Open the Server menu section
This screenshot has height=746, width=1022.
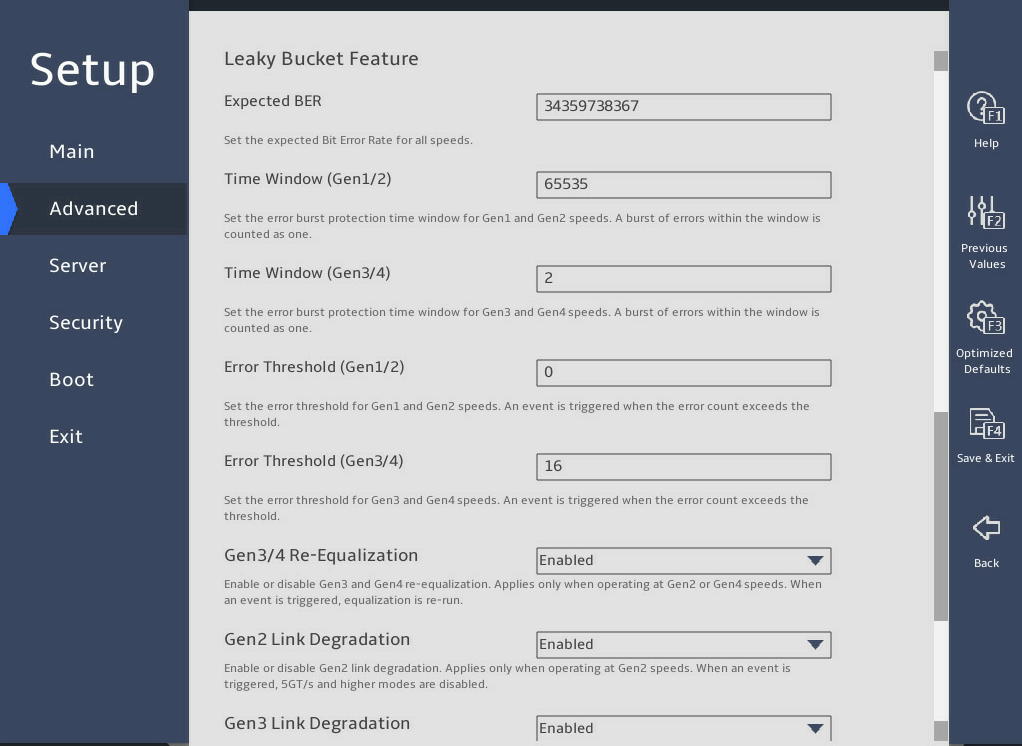[78, 266]
